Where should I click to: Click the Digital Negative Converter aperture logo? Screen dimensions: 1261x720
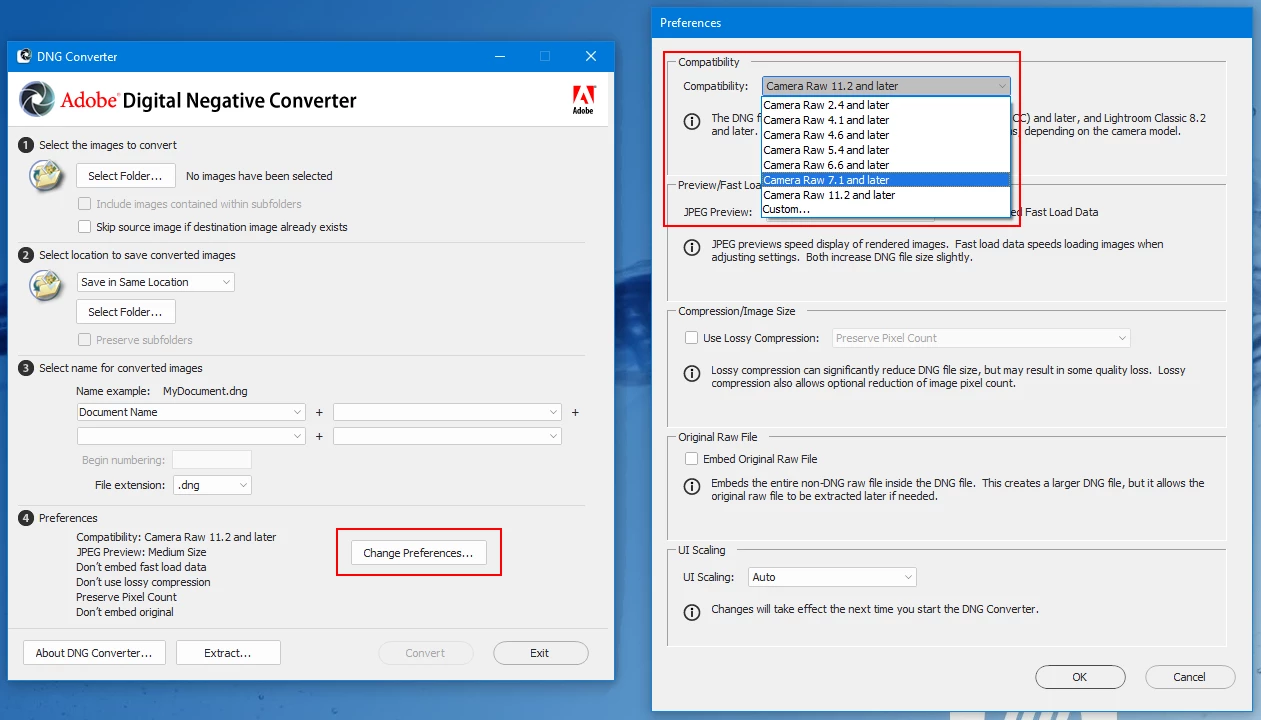(37, 100)
